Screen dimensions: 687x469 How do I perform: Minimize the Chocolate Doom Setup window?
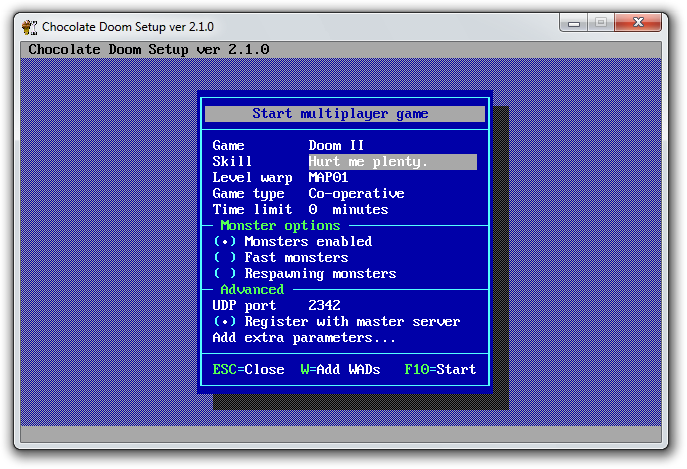(577, 22)
